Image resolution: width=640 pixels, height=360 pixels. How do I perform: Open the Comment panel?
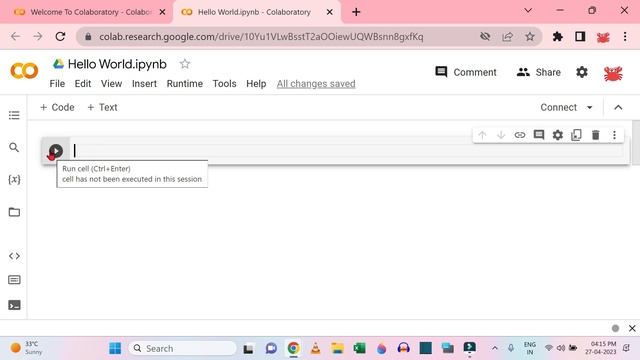(x=466, y=72)
